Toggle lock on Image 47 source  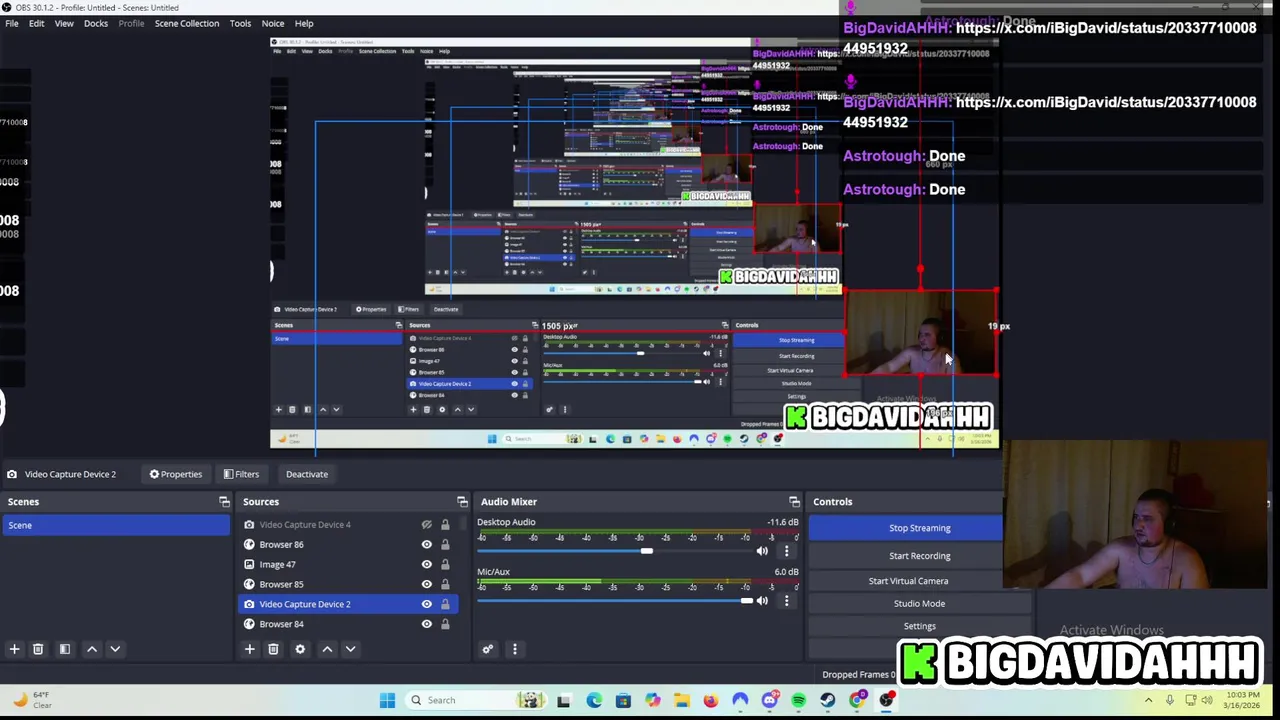pos(445,564)
